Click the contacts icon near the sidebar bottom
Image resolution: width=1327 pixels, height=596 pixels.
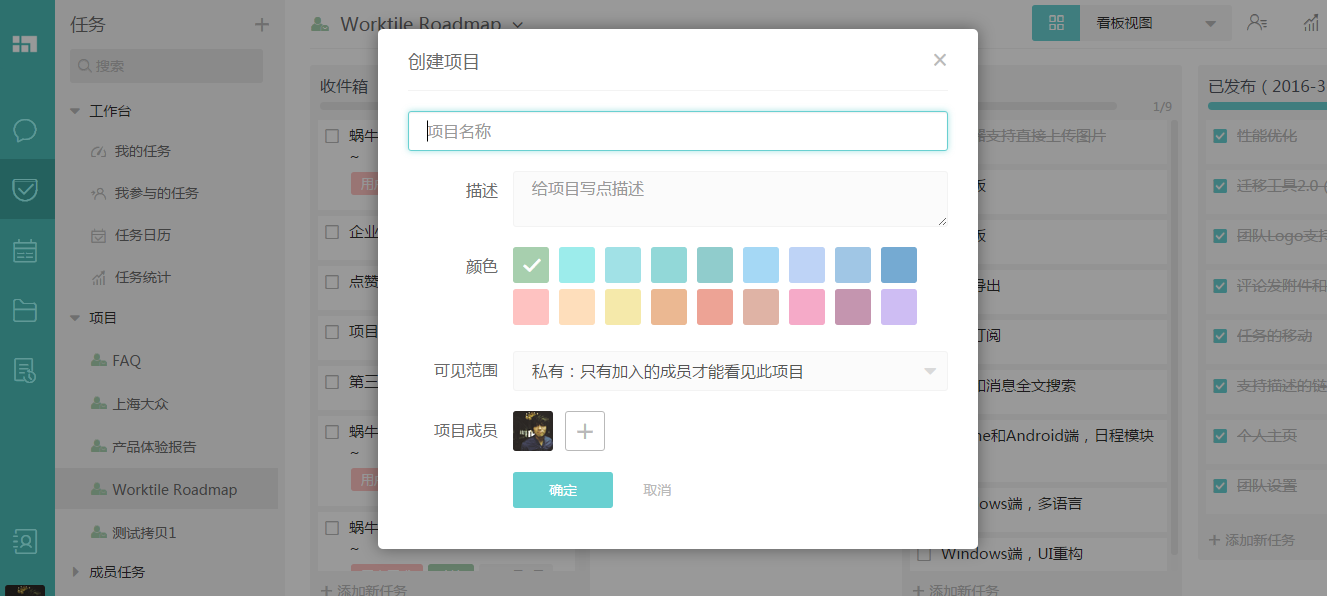coord(27,539)
